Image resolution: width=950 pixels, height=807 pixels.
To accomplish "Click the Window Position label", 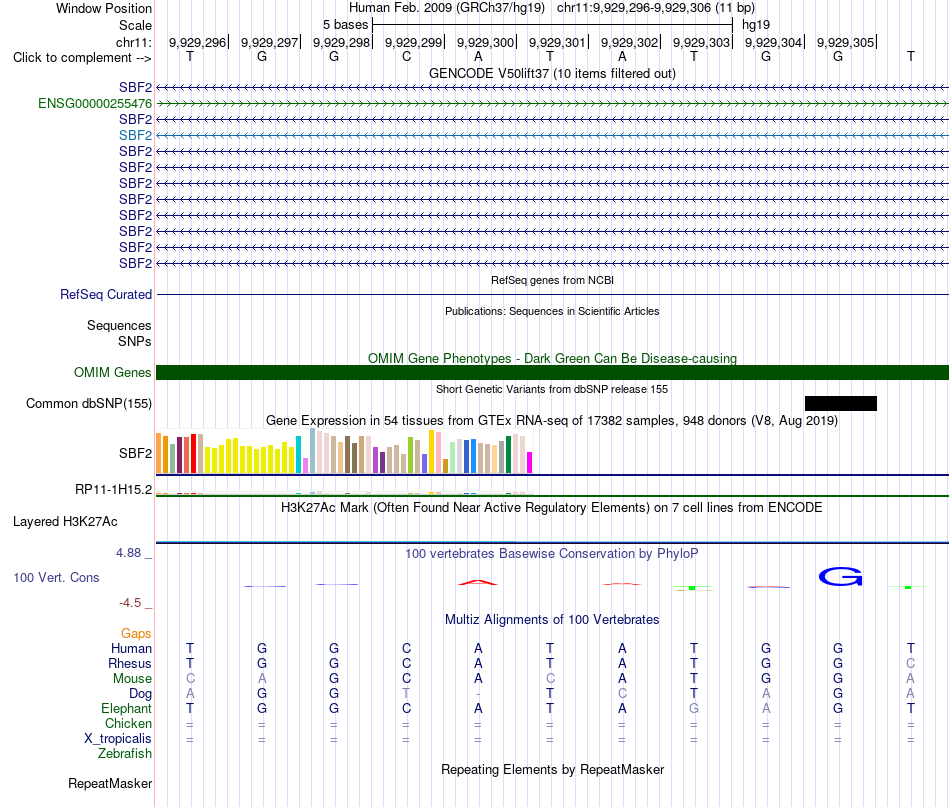I will [104, 8].
